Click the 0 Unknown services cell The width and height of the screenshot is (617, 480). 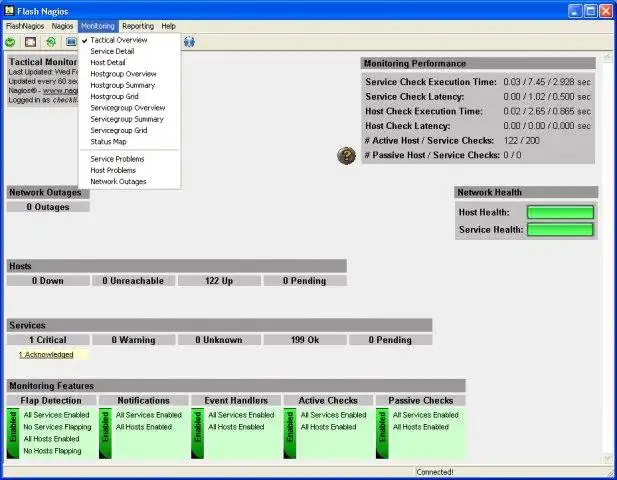[219, 340]
